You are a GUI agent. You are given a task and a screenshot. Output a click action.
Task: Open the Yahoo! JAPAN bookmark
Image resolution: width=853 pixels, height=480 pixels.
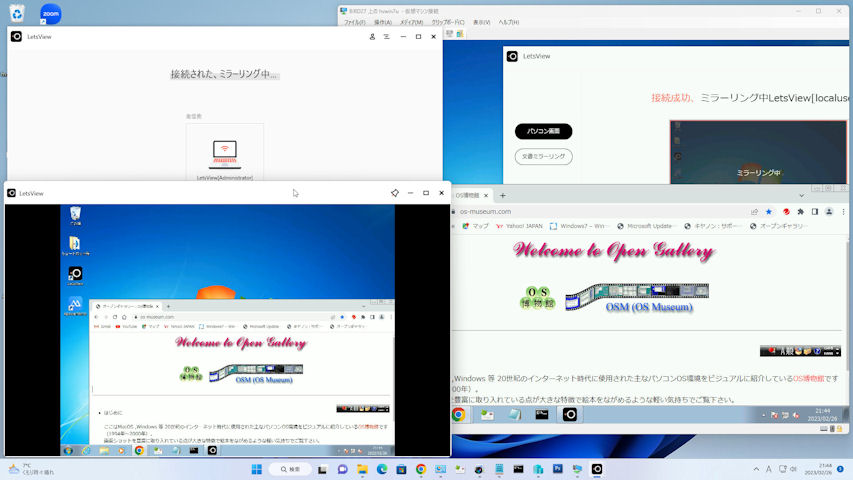(x=523, y=226)
